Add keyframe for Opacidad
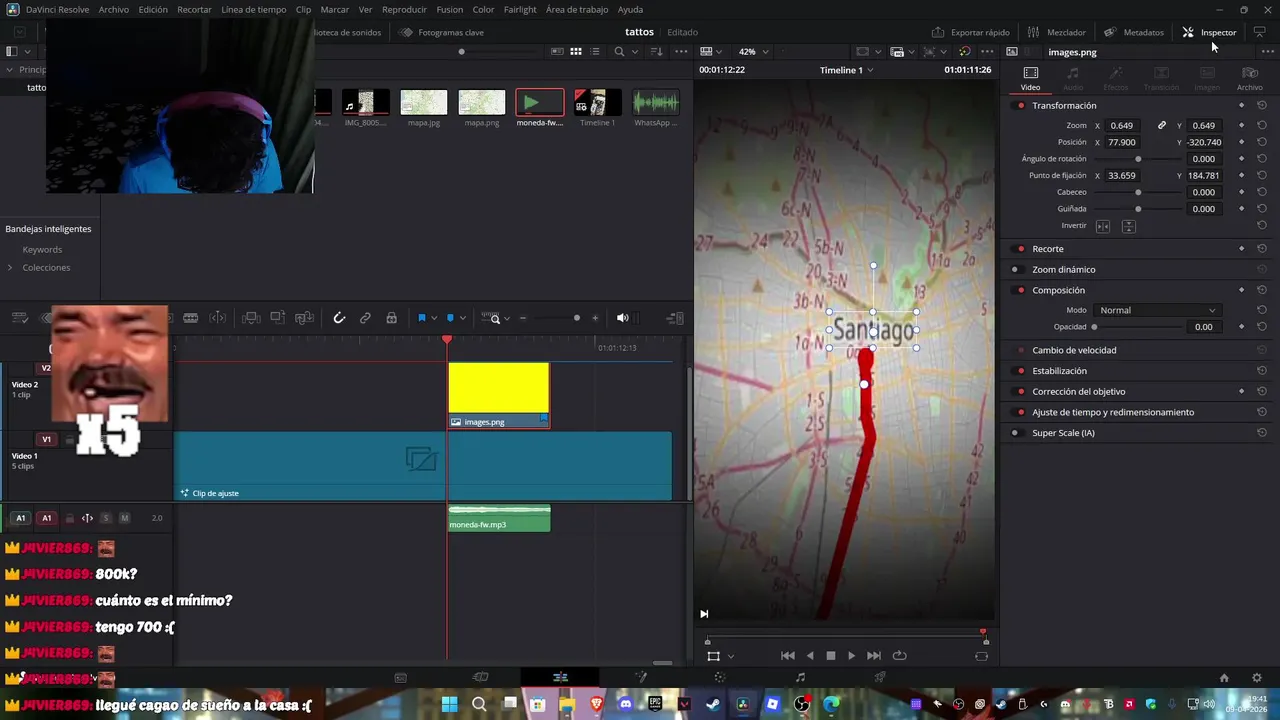 tap(1242, 327)
